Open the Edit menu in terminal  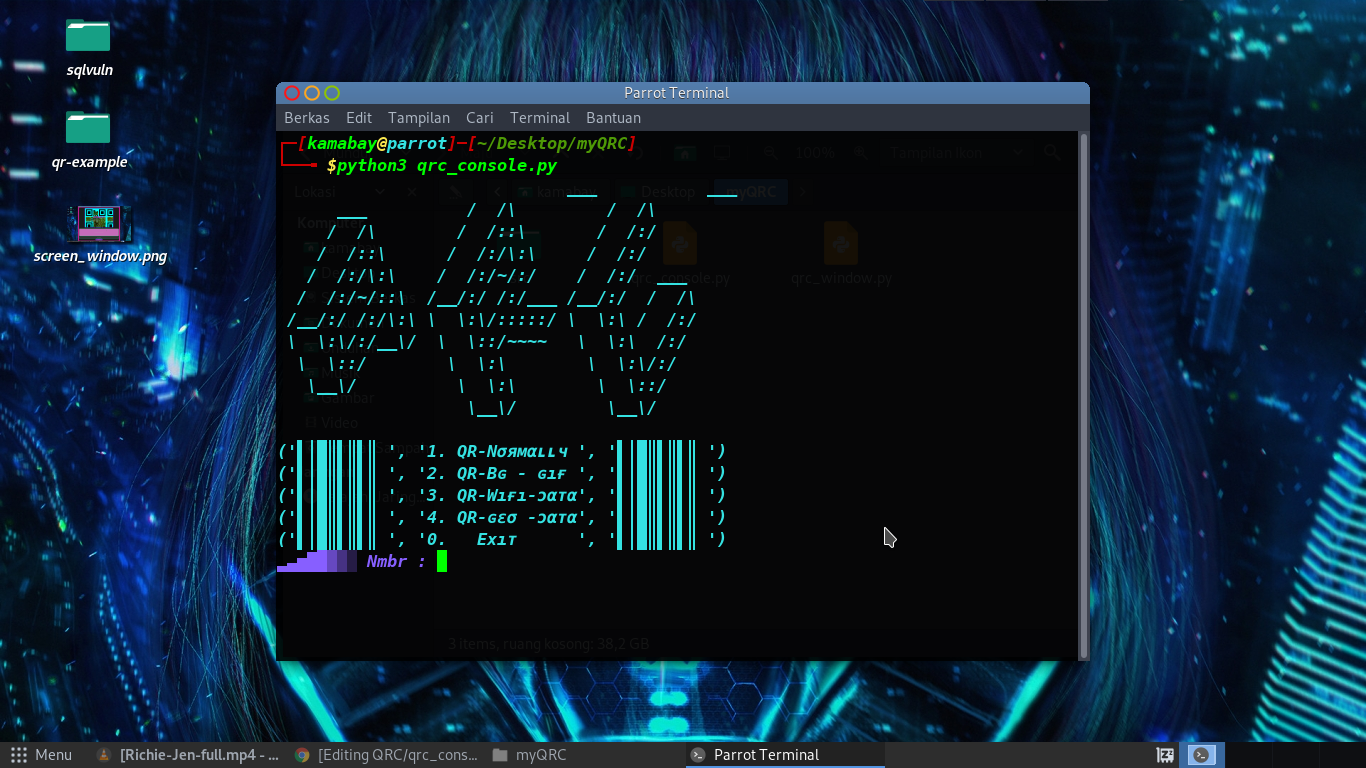[359, 117]
